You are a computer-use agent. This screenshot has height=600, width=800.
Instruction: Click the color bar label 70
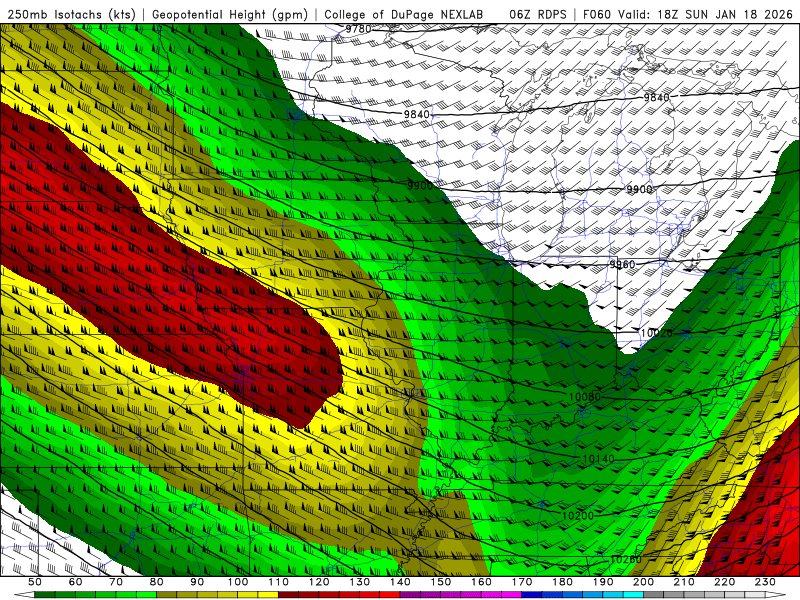coord(116,582)
